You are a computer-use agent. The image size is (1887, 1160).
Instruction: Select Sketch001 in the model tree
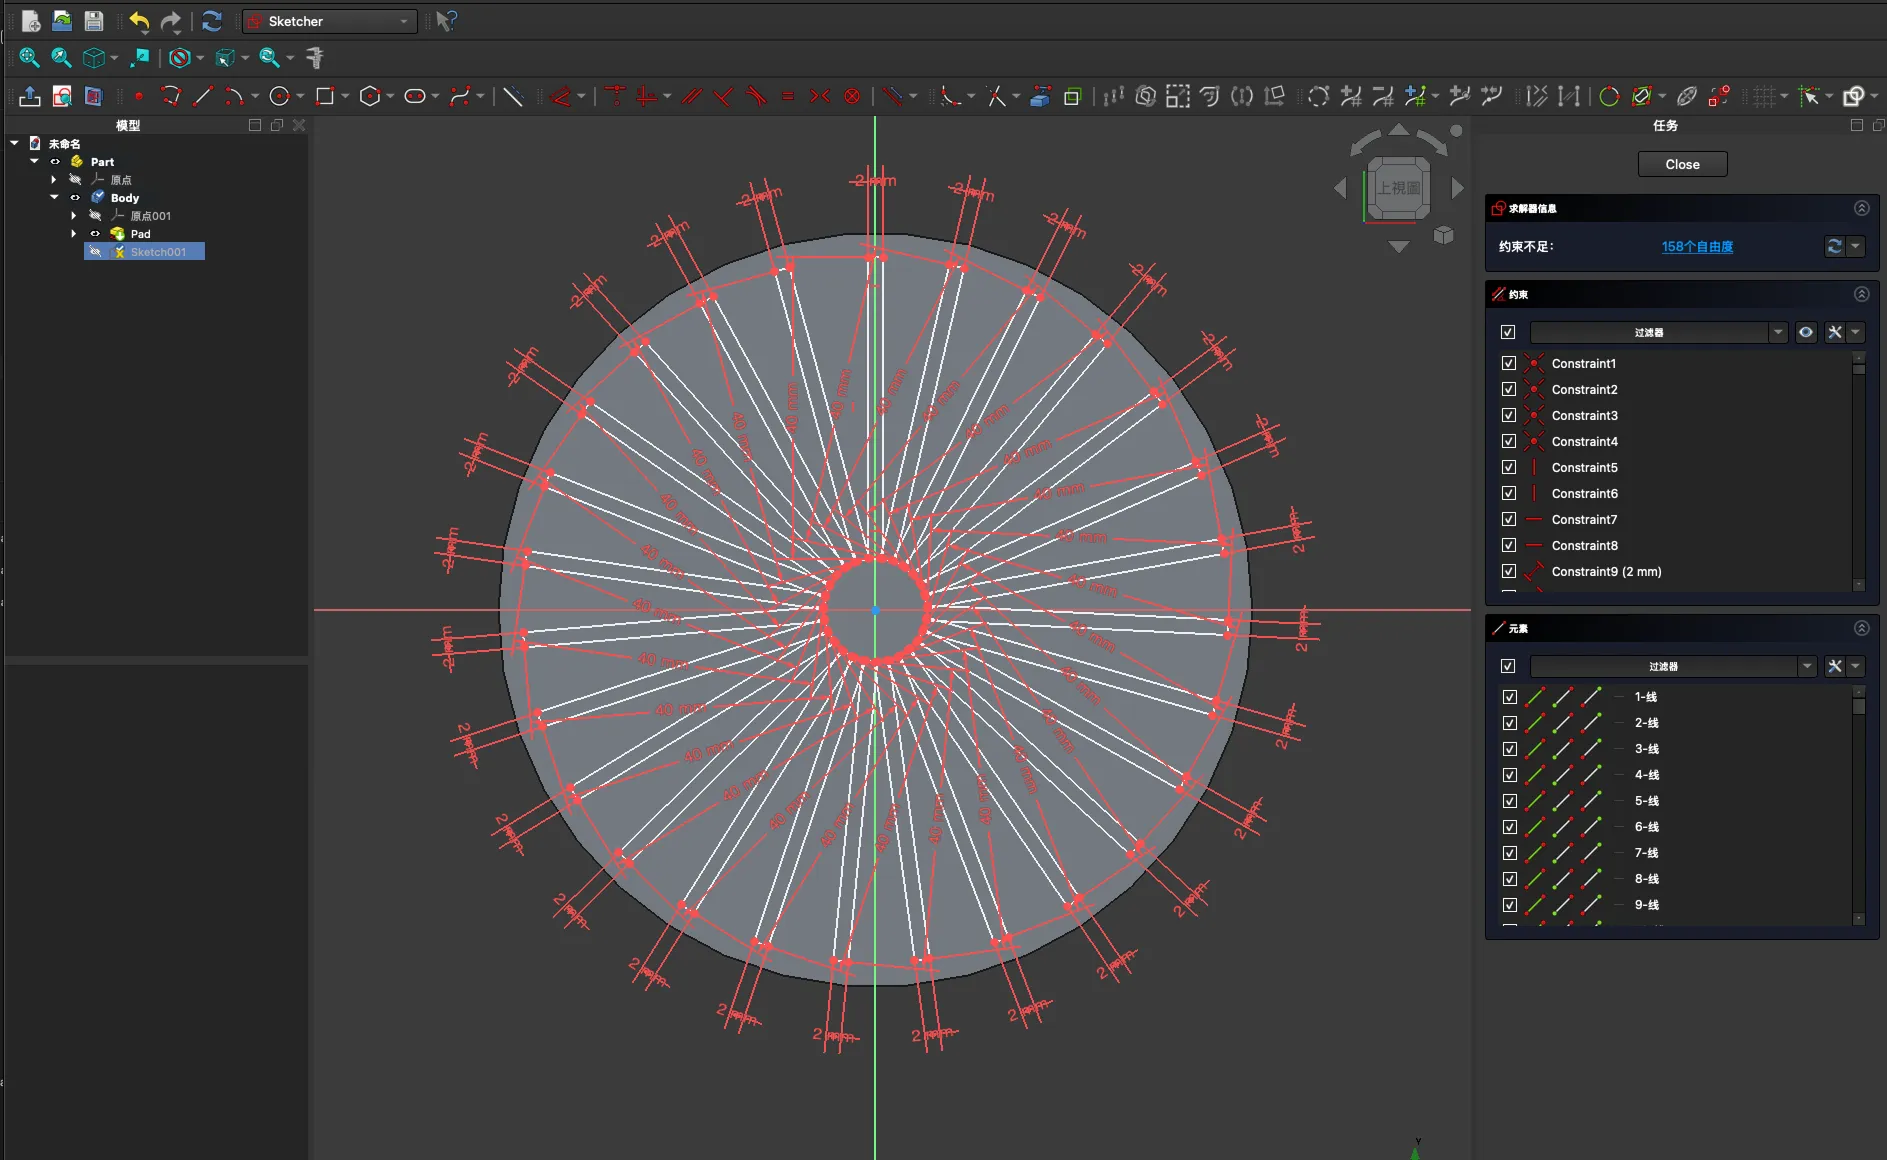click(x=157, y=252)
